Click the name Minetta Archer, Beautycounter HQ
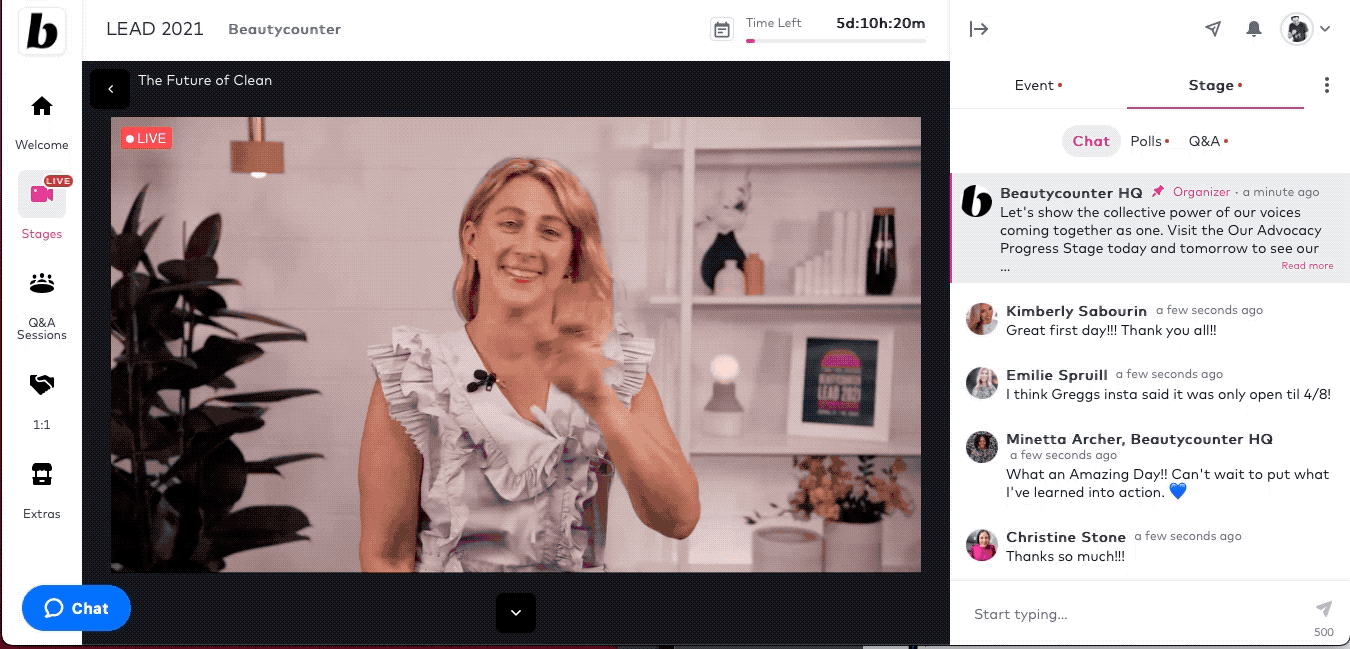 coord(1139,439)
